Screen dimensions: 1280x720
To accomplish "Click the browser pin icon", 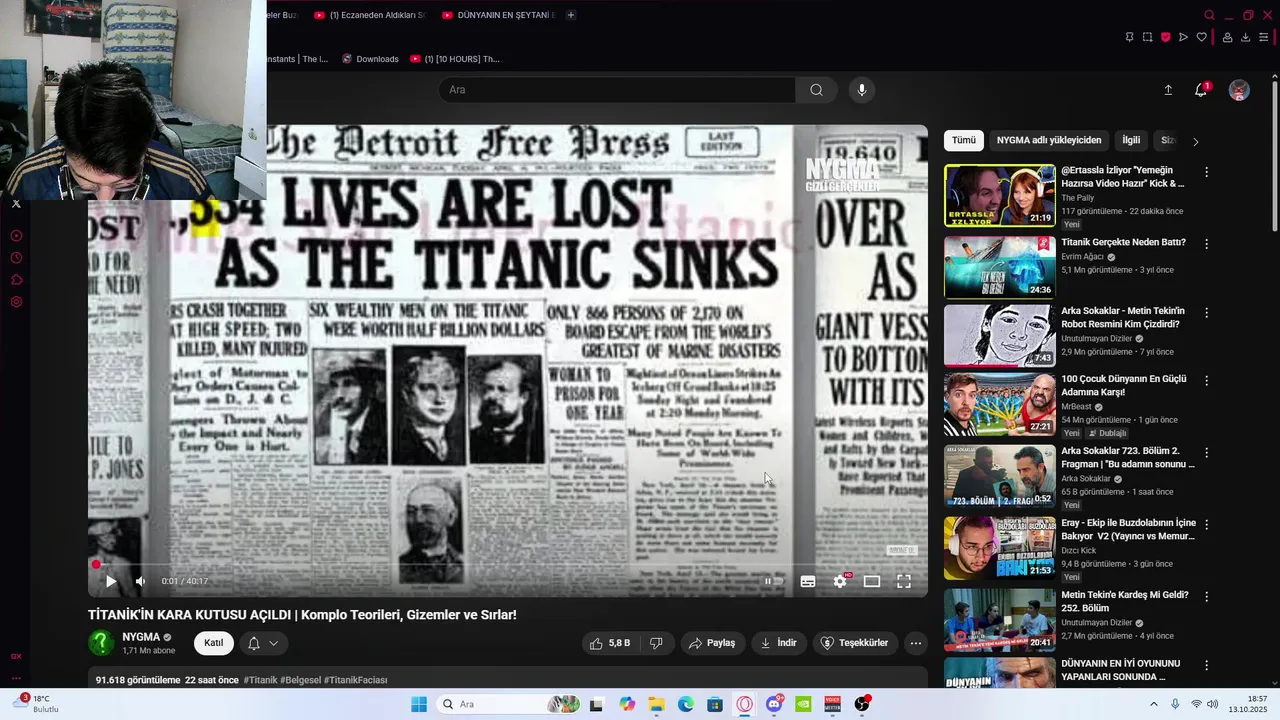I will click(x=1129, y=37).
